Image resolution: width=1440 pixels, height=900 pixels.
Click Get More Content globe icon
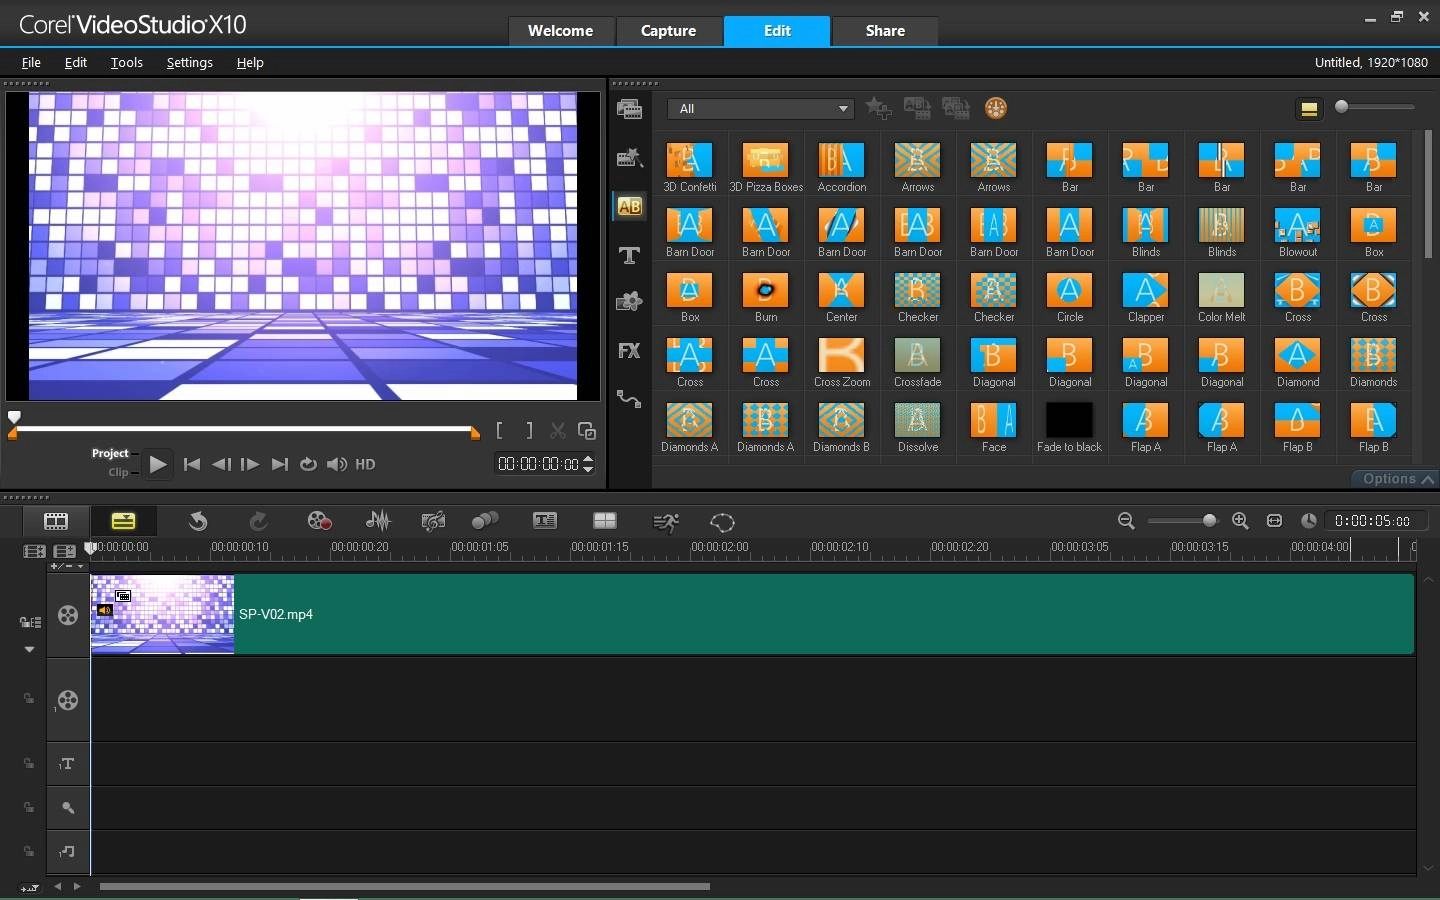(x=996, y=108)
